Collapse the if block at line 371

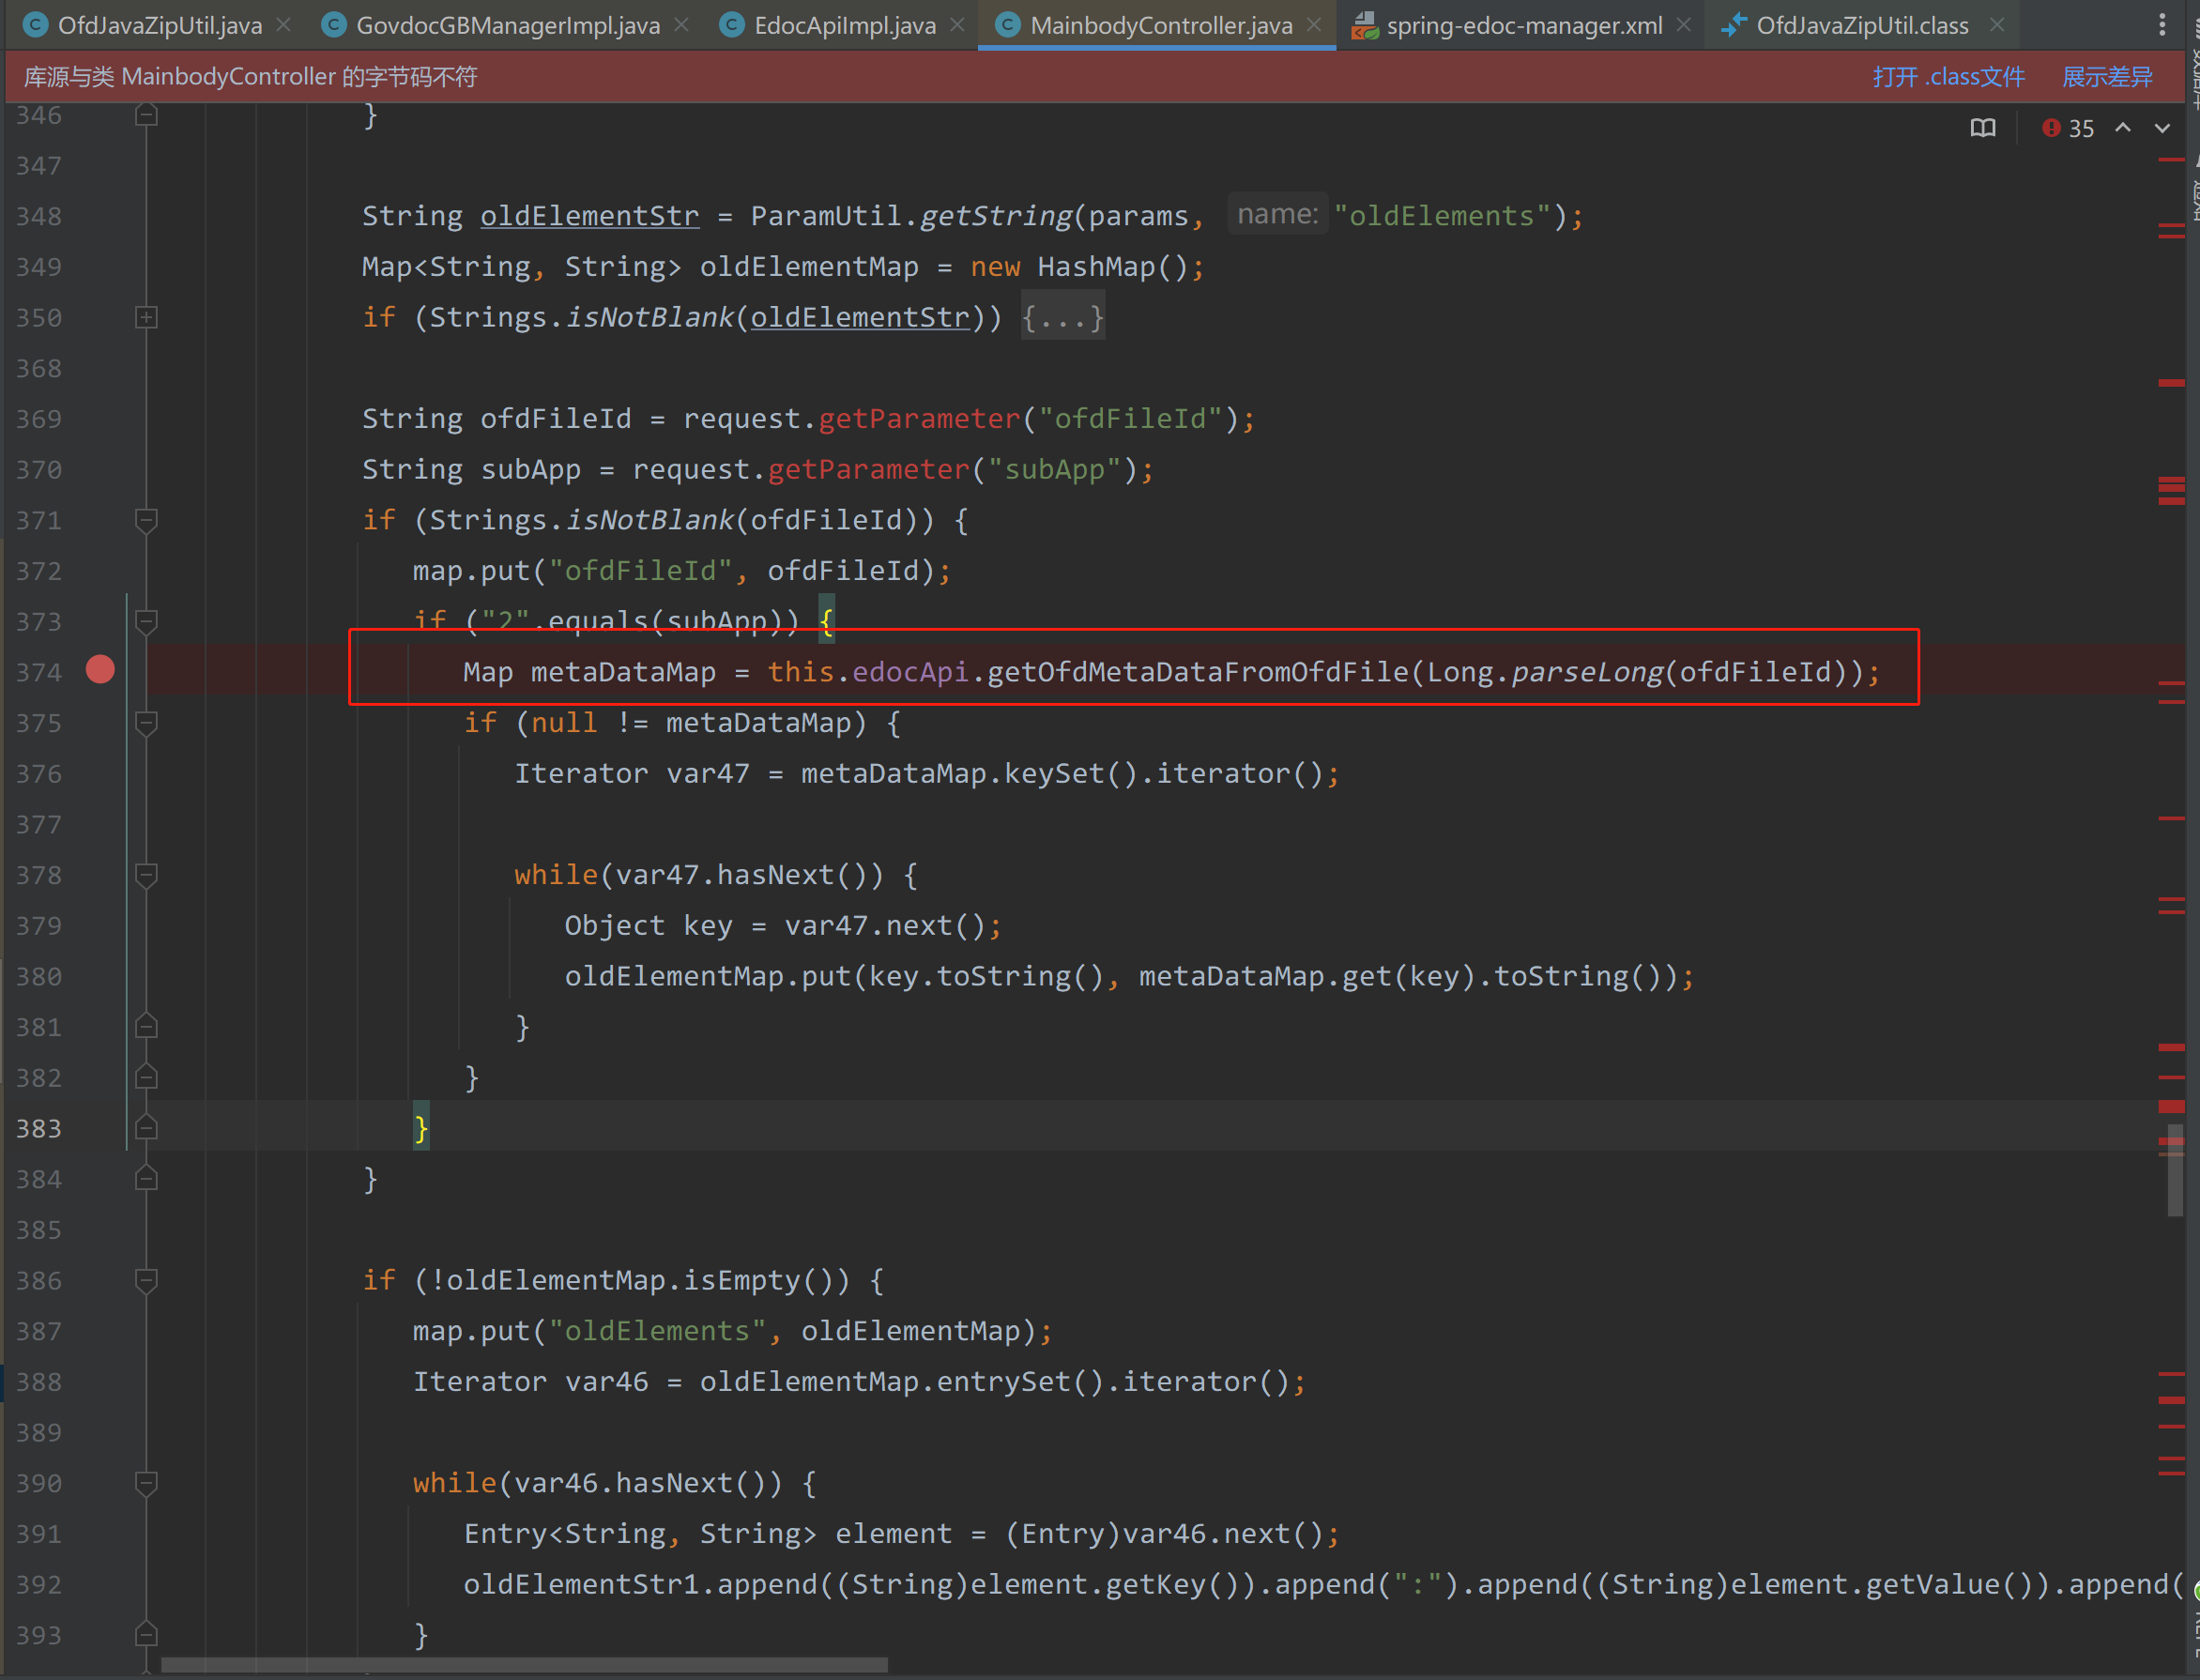click(x=146, y=520)
